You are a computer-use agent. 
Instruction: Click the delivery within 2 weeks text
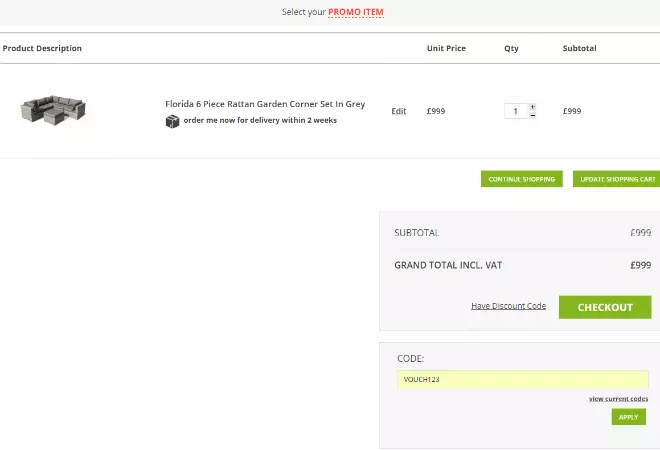point(260,120)
